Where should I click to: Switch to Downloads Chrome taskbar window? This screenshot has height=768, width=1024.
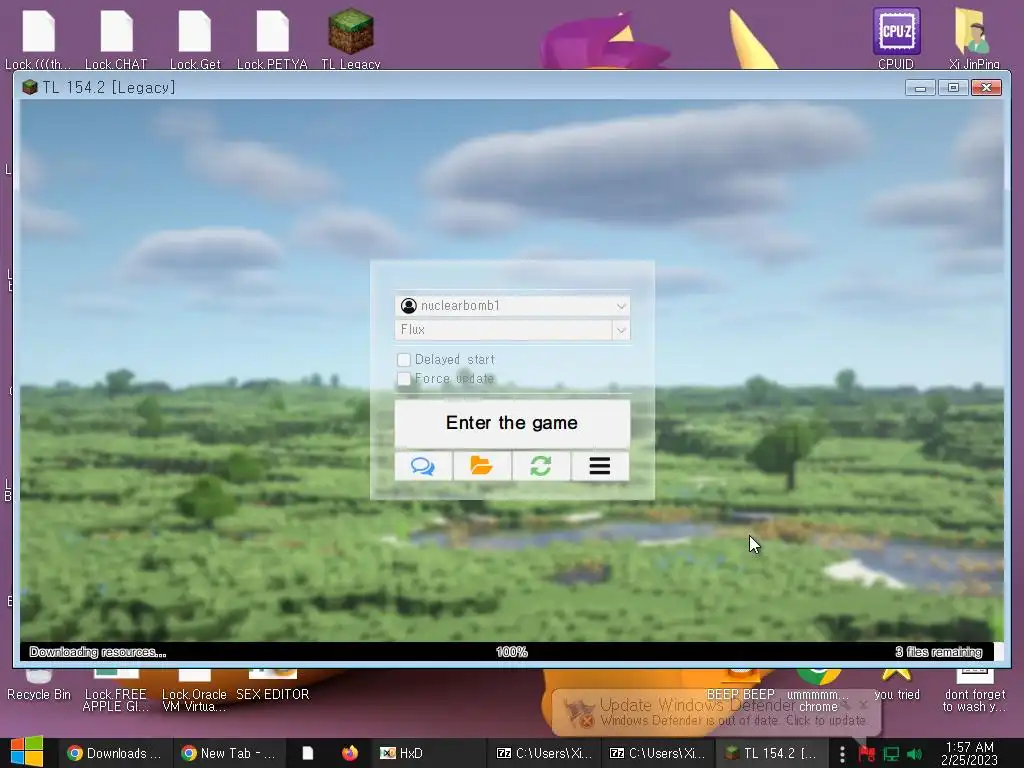114,753
